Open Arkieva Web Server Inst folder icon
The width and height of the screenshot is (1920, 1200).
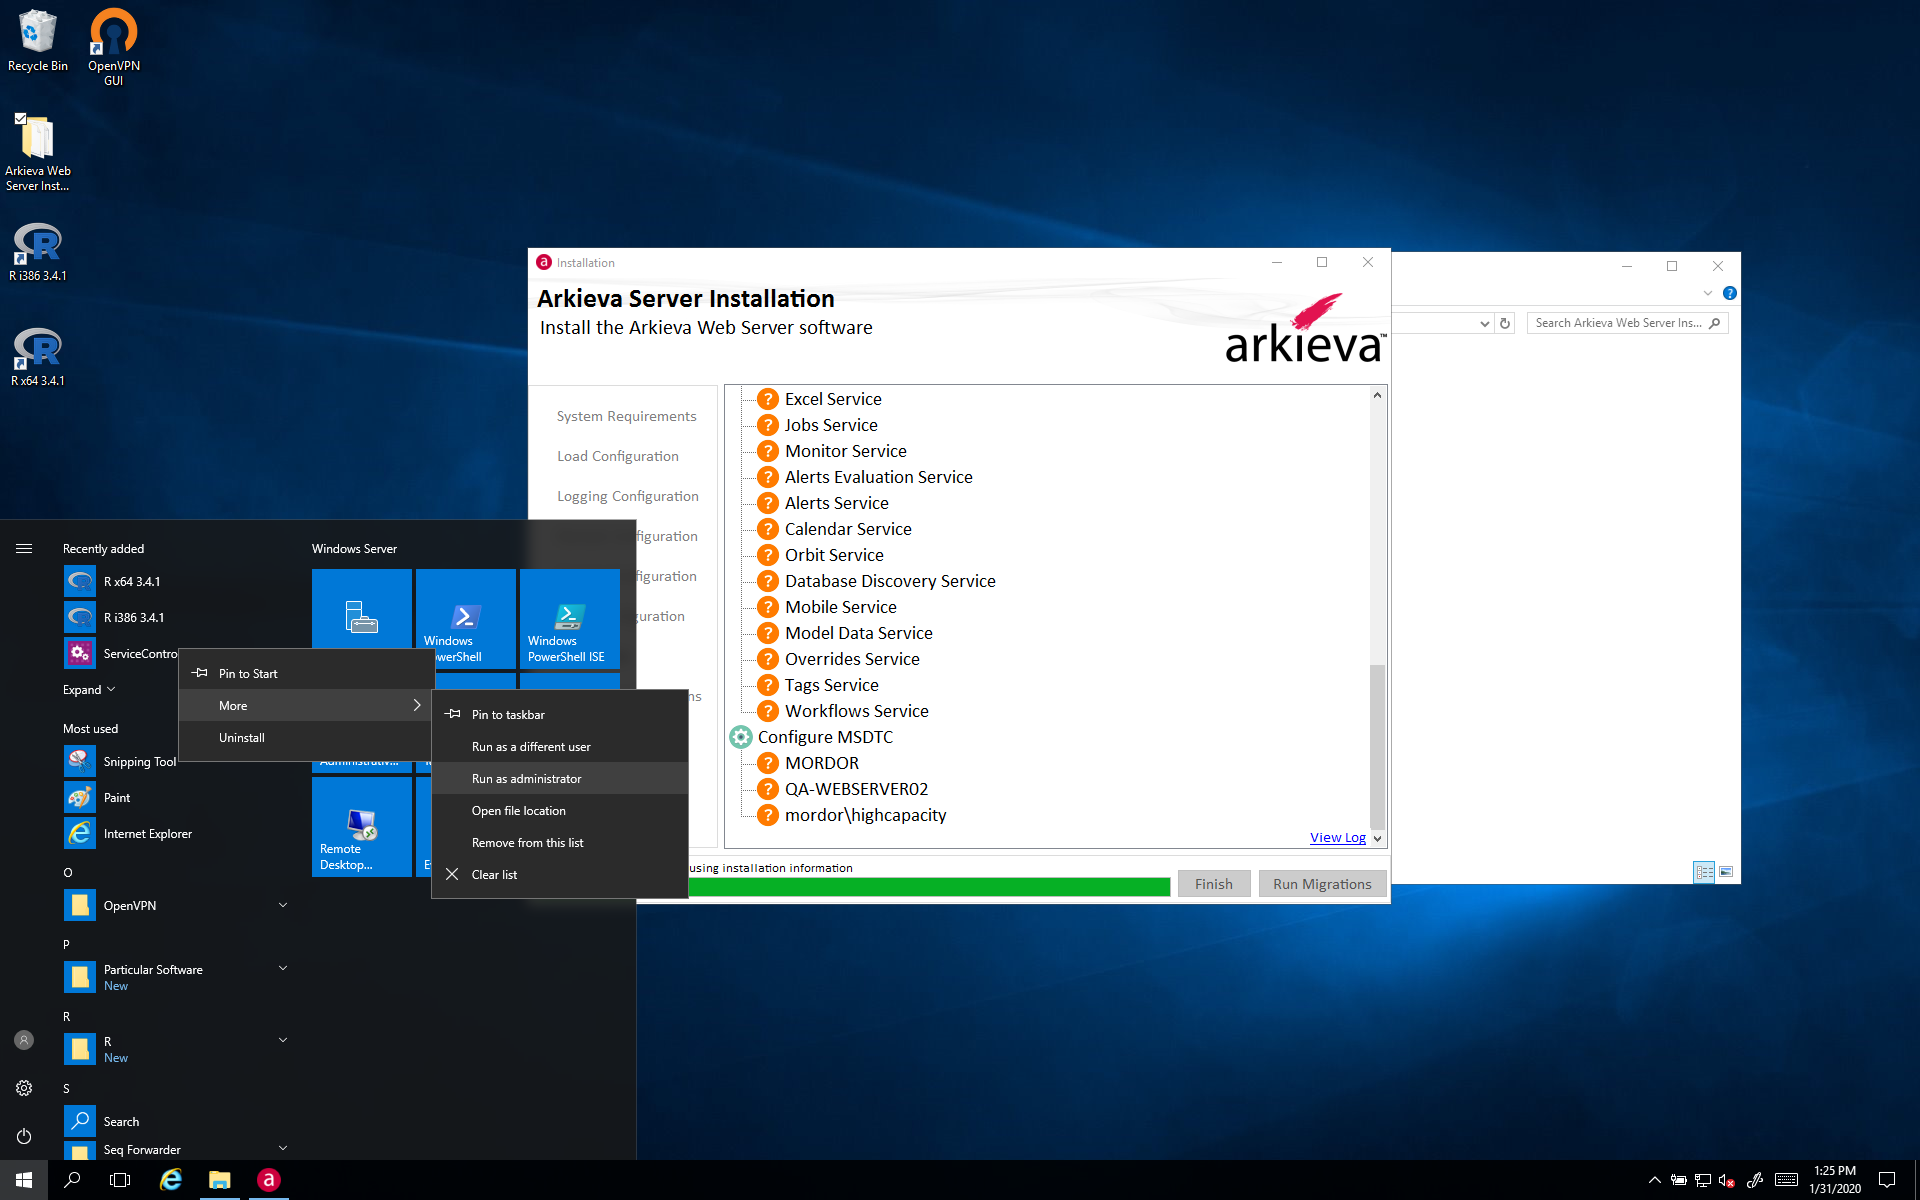[x=37, y=152]
